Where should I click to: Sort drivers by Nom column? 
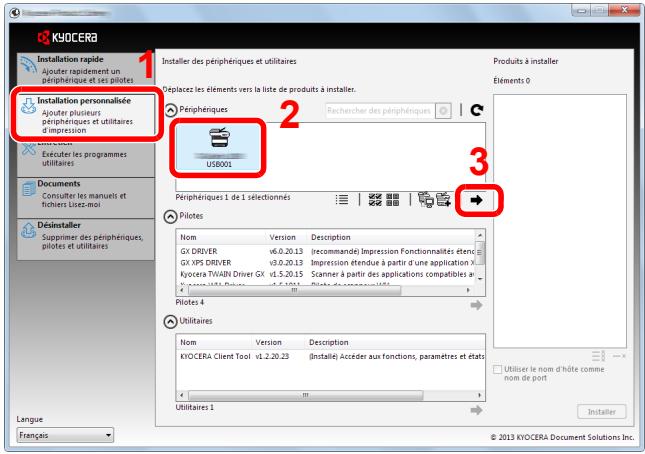tap(222, 237)
